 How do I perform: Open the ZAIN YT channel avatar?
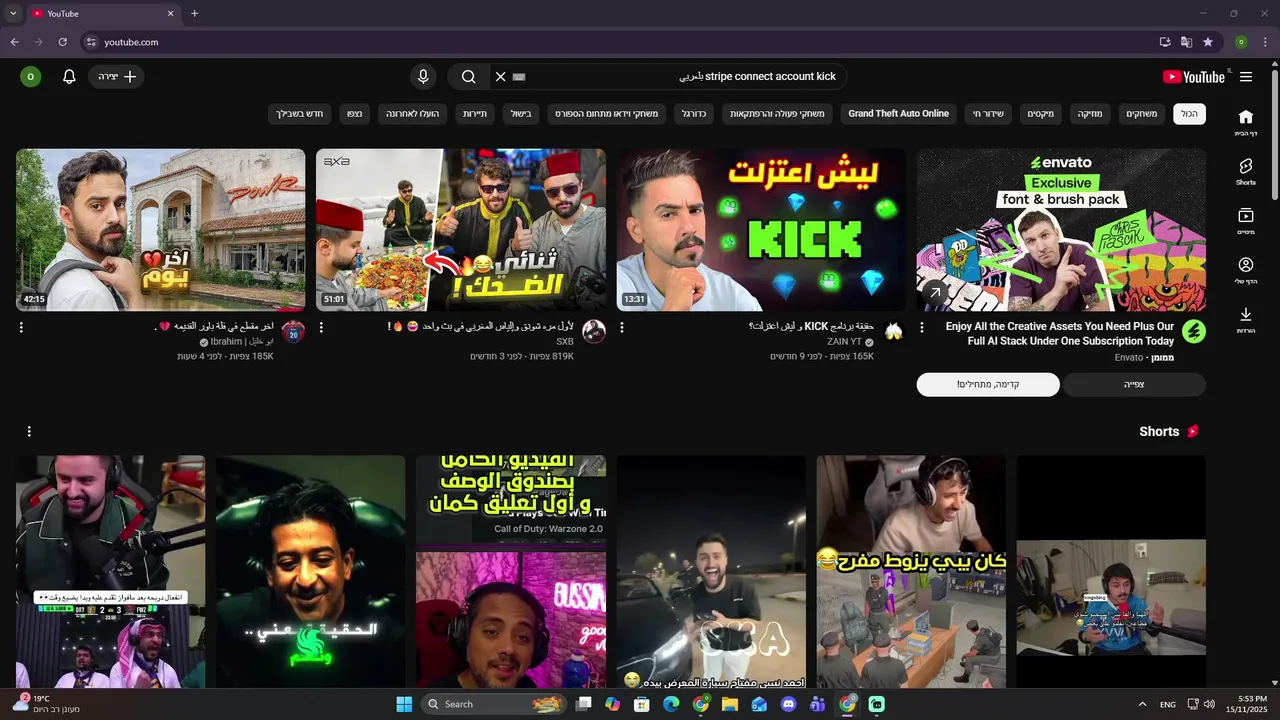click(894, 332)
